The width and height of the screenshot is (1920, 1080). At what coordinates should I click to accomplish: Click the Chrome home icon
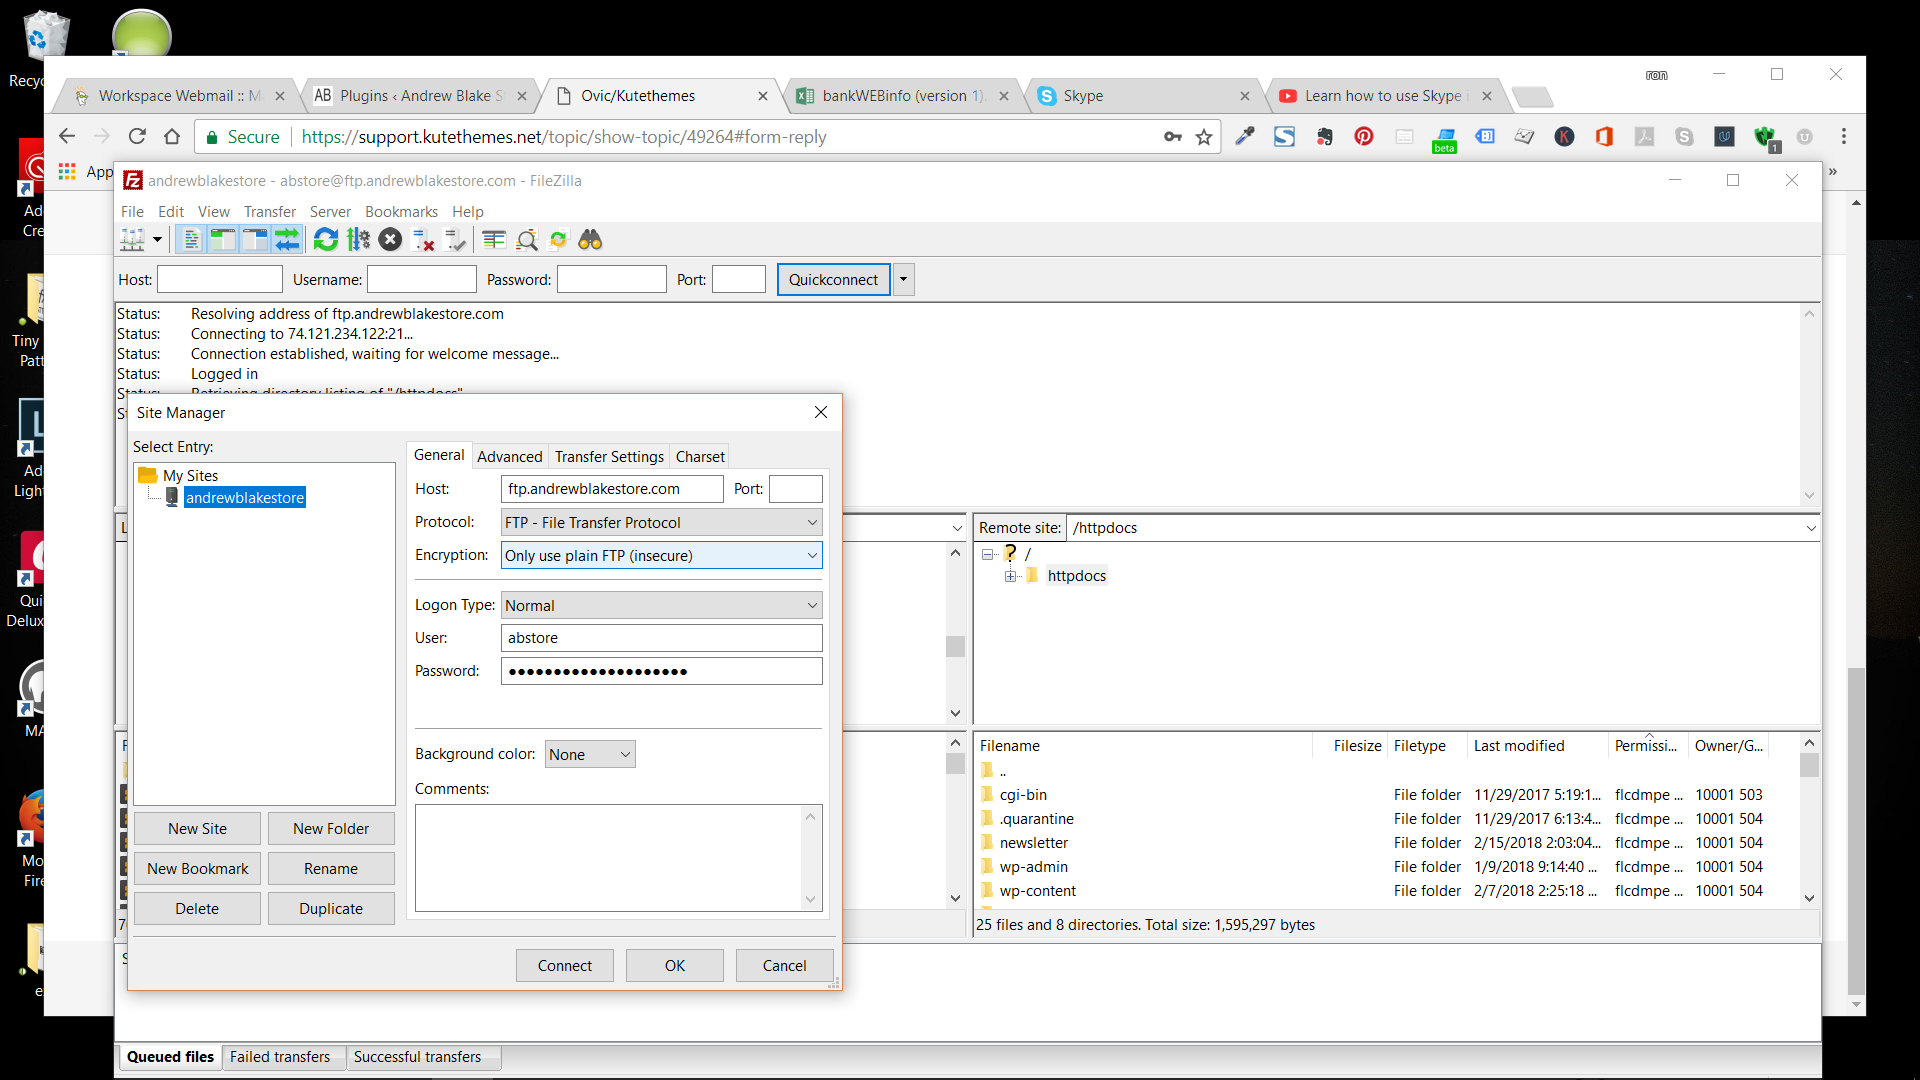click(x=172, y=137)
